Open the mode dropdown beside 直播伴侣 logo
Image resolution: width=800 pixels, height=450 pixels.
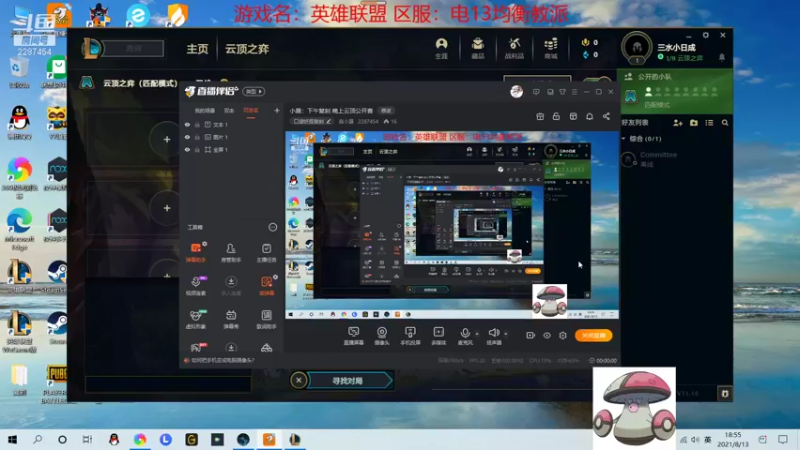tap(254, 91)
